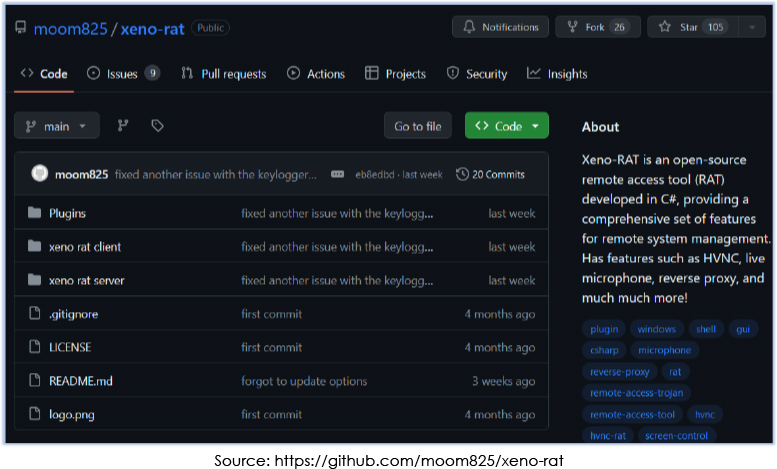Open the main branch selector dropdown
The height and width of the screenshot is (469, 777).
(x=57, y=126)
